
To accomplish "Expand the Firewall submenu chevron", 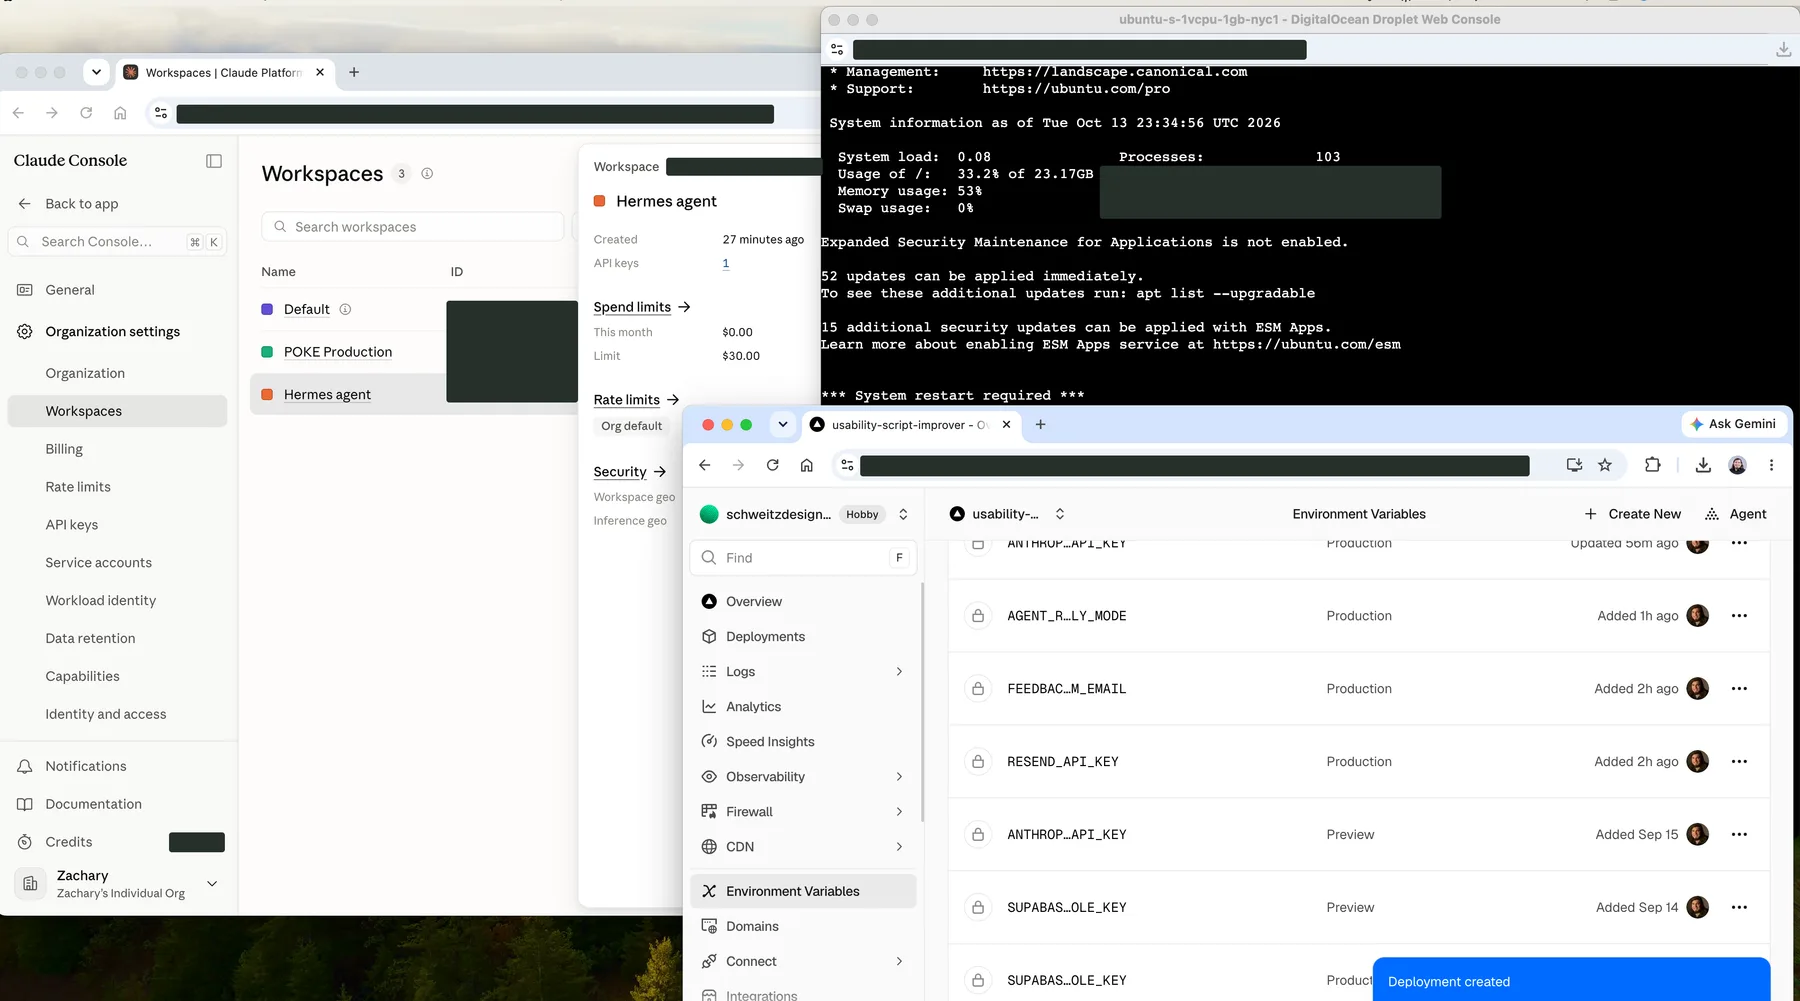I will click(899, 812).
